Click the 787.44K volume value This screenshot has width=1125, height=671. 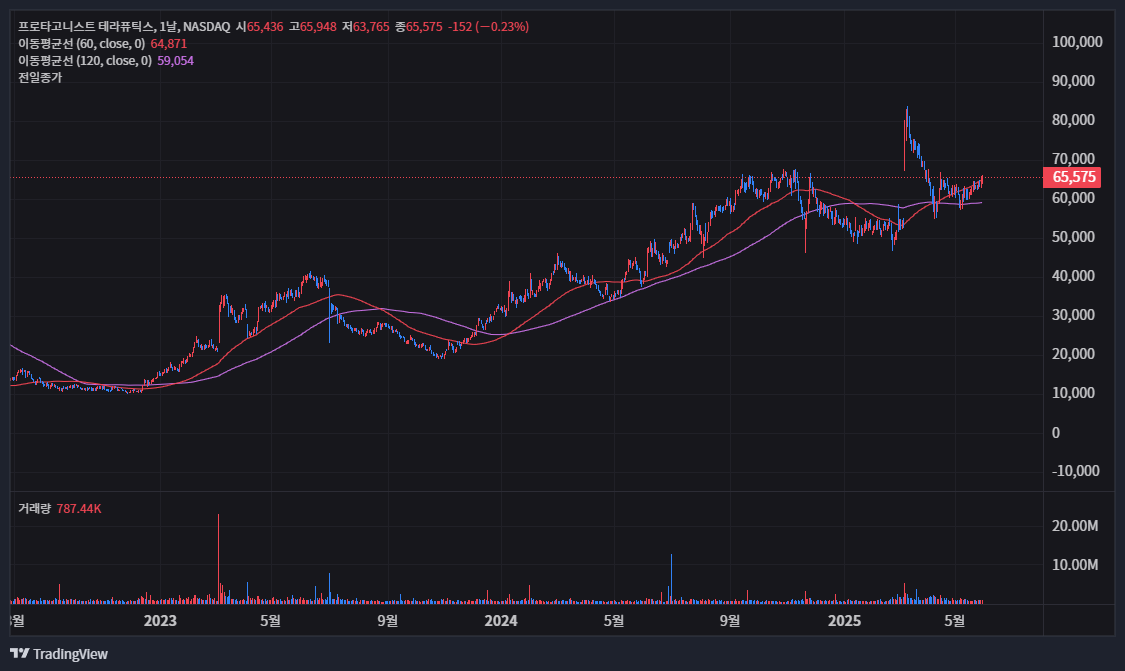tap(79, 509)
